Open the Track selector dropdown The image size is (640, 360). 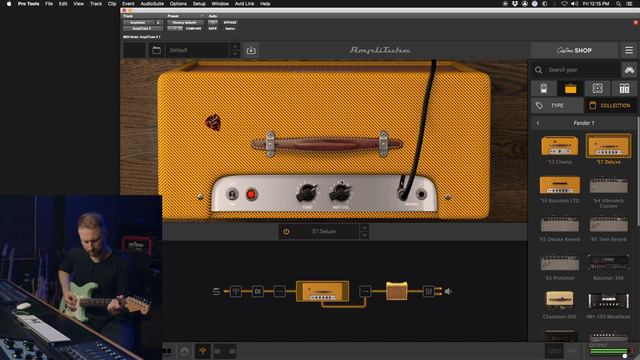point(138,22)
